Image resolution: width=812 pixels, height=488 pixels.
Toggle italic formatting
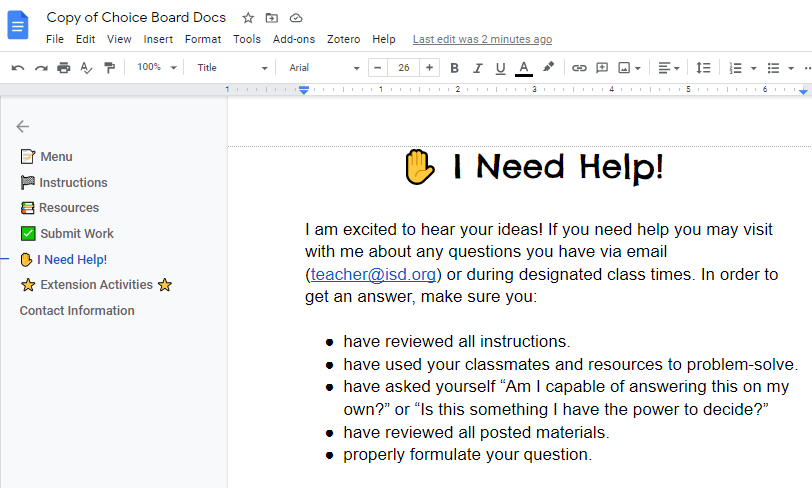[x=477, y=68]
